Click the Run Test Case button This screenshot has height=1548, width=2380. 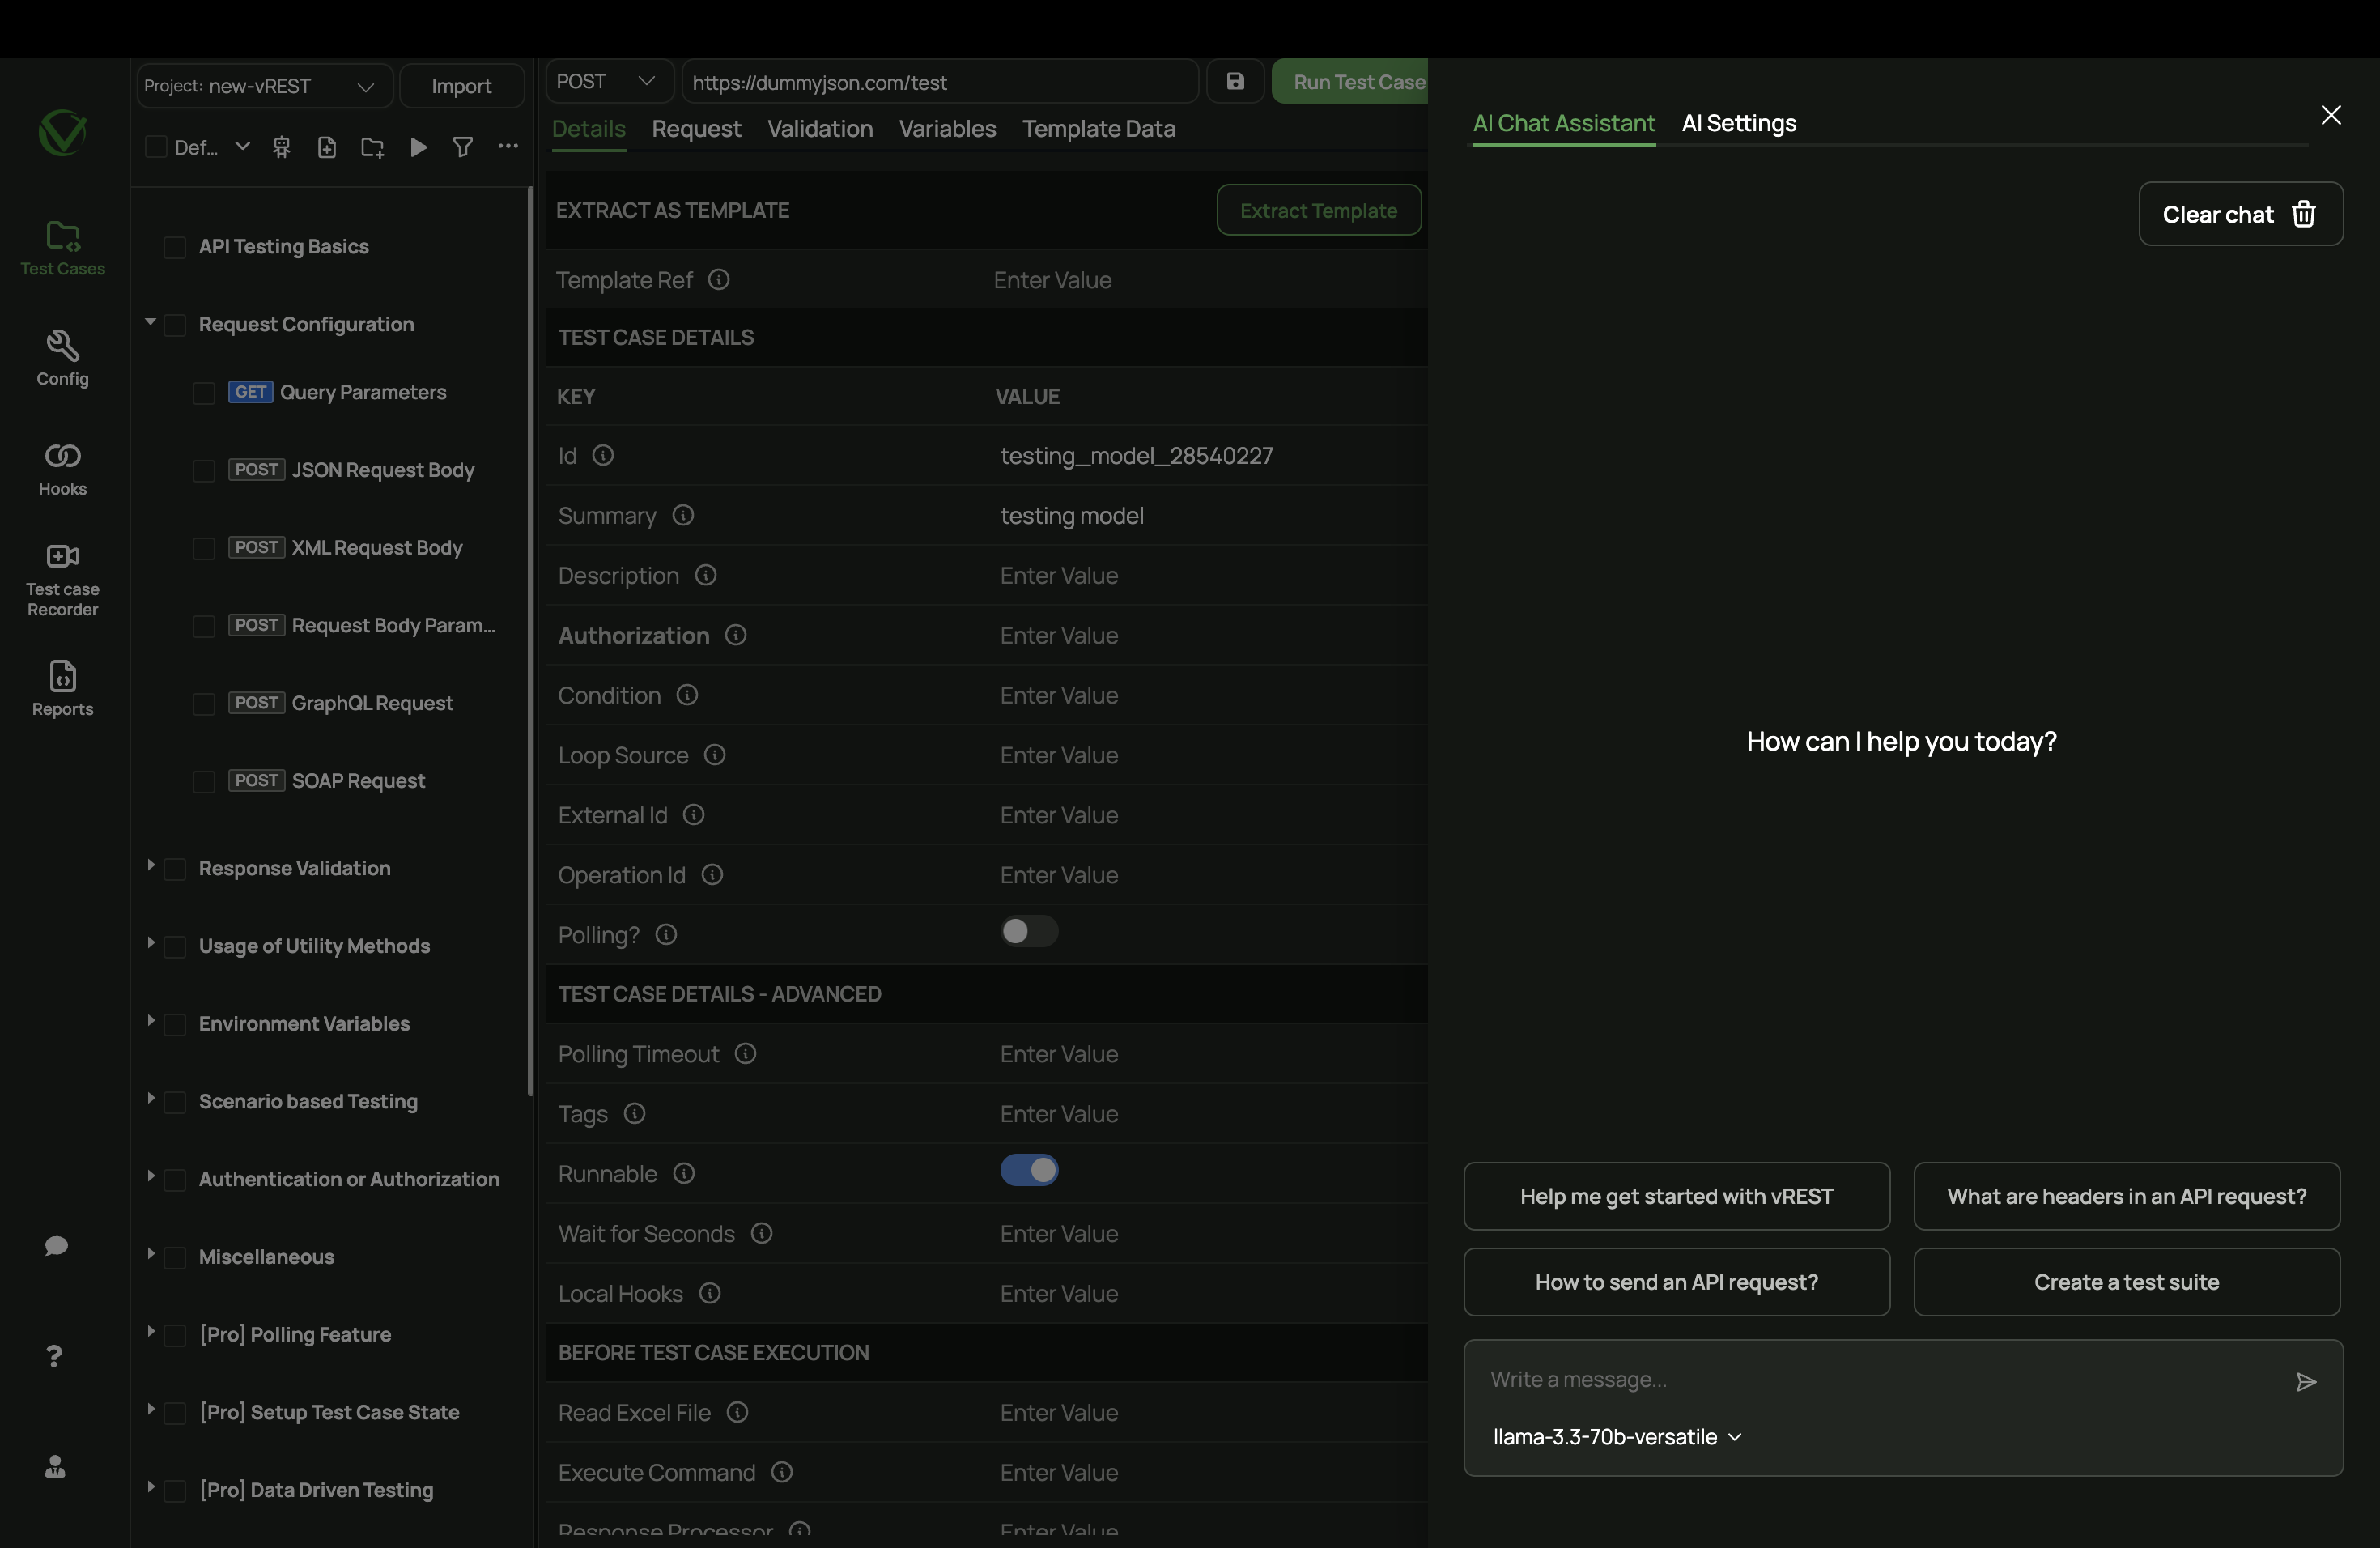(1350, 81)
